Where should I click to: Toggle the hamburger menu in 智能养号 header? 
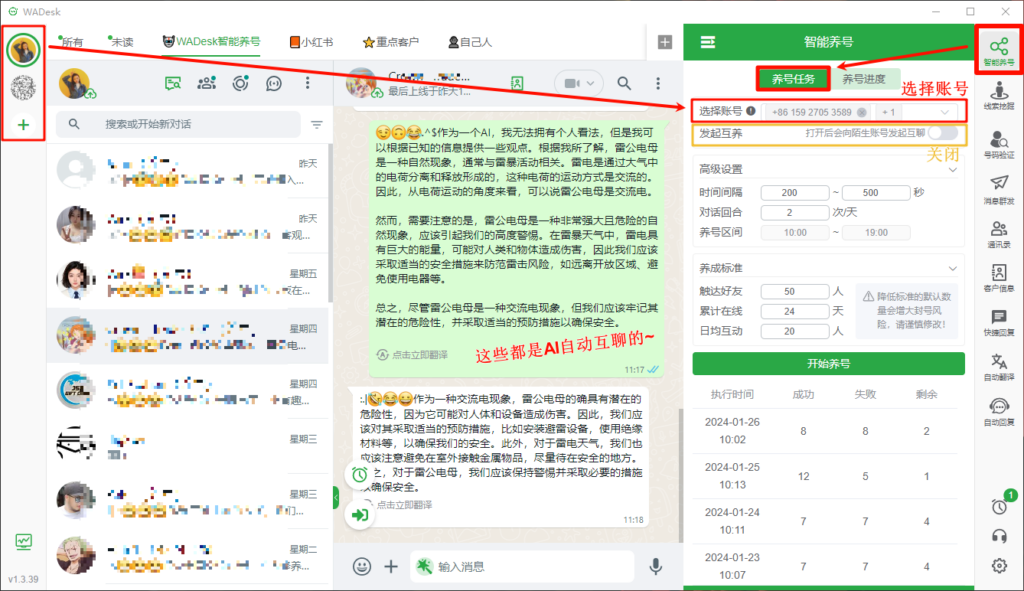(708, 42)
